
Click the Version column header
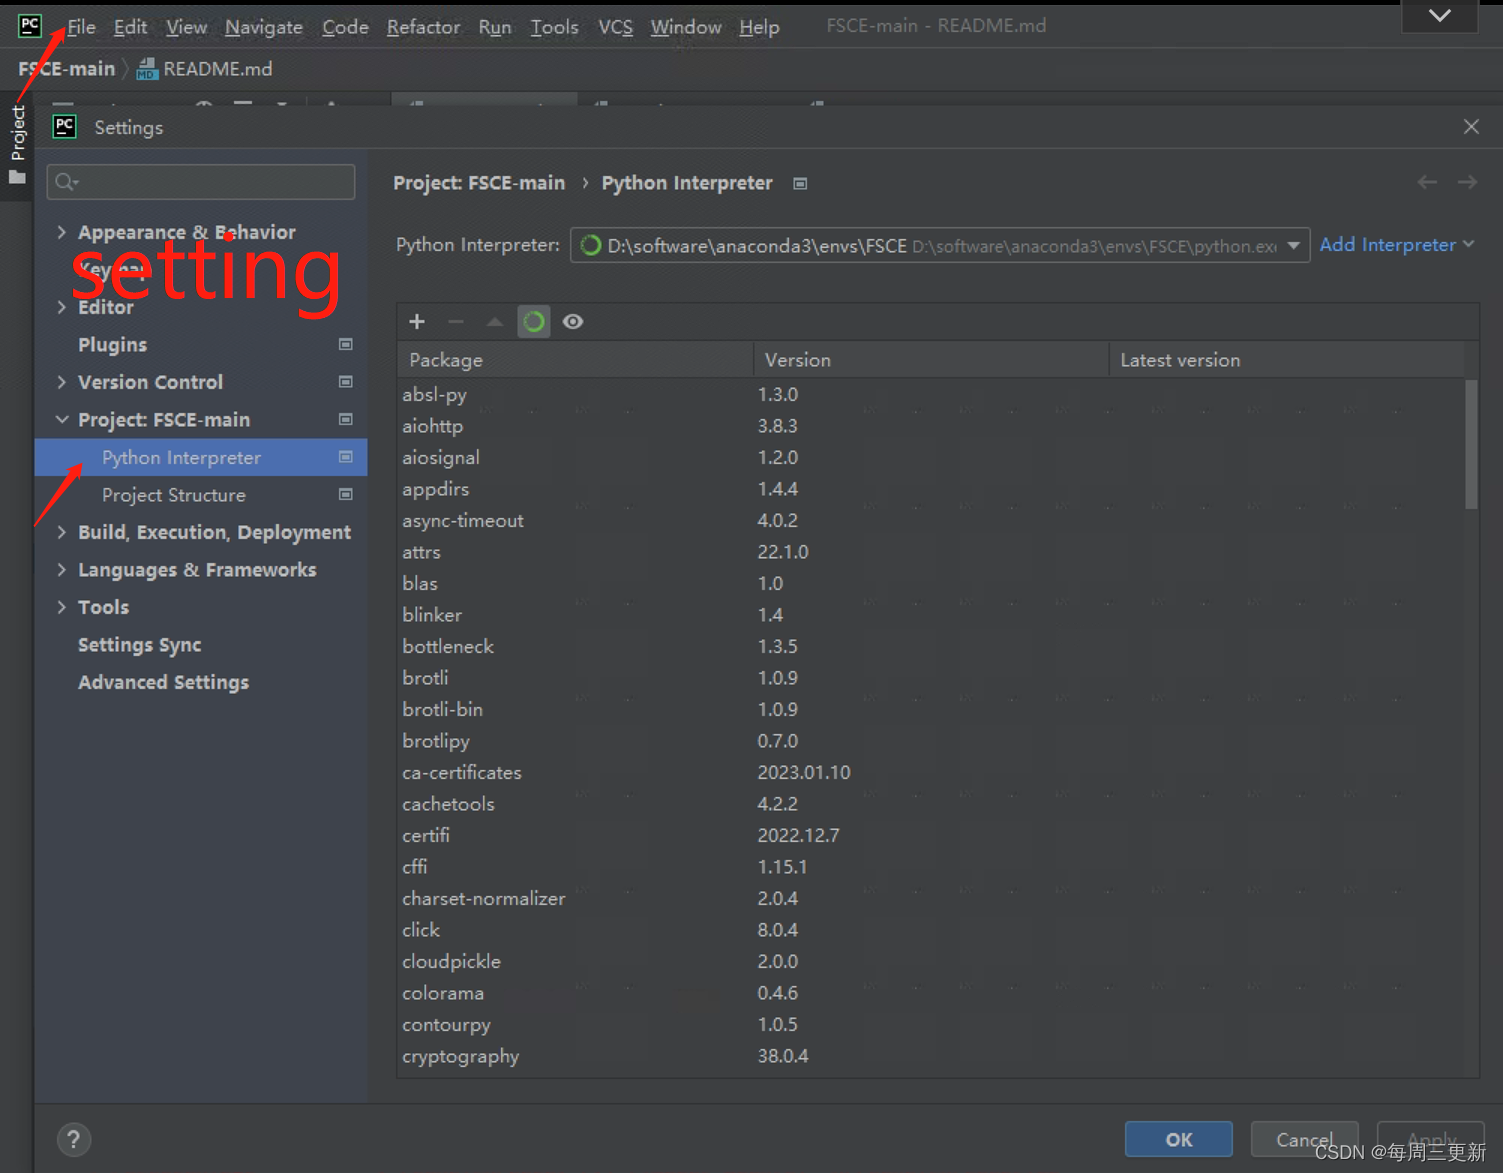pyautogui.click(x=931, y=360)
